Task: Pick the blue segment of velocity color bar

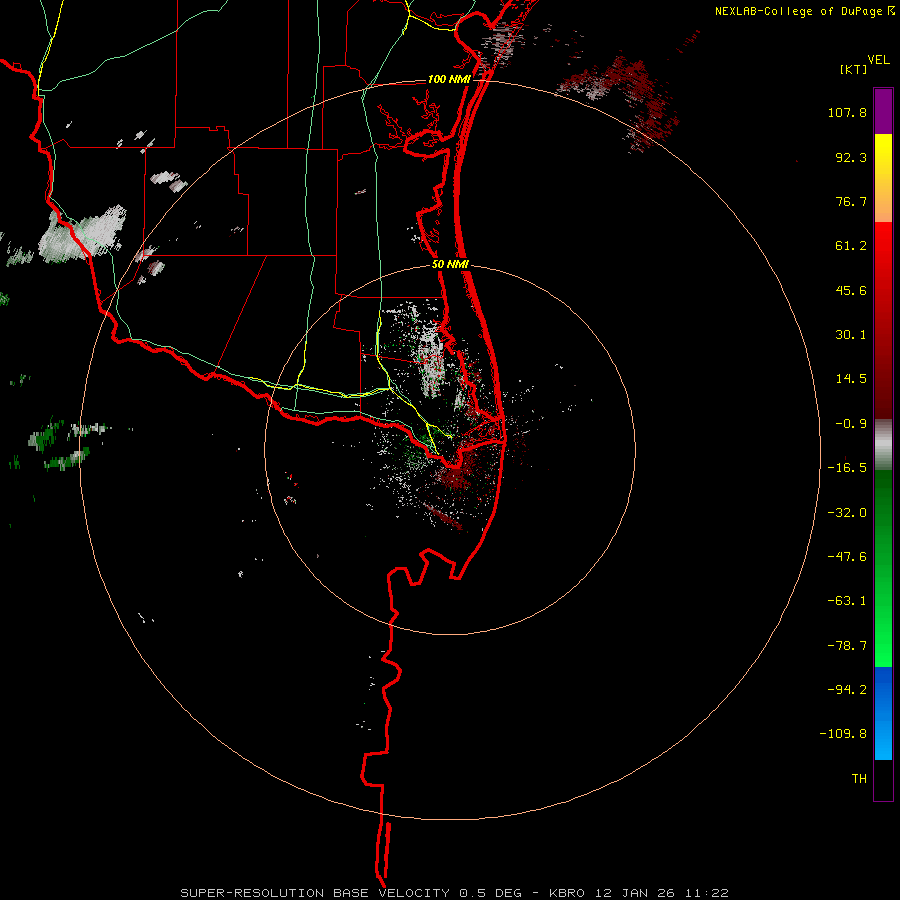Action: point(883,713)
